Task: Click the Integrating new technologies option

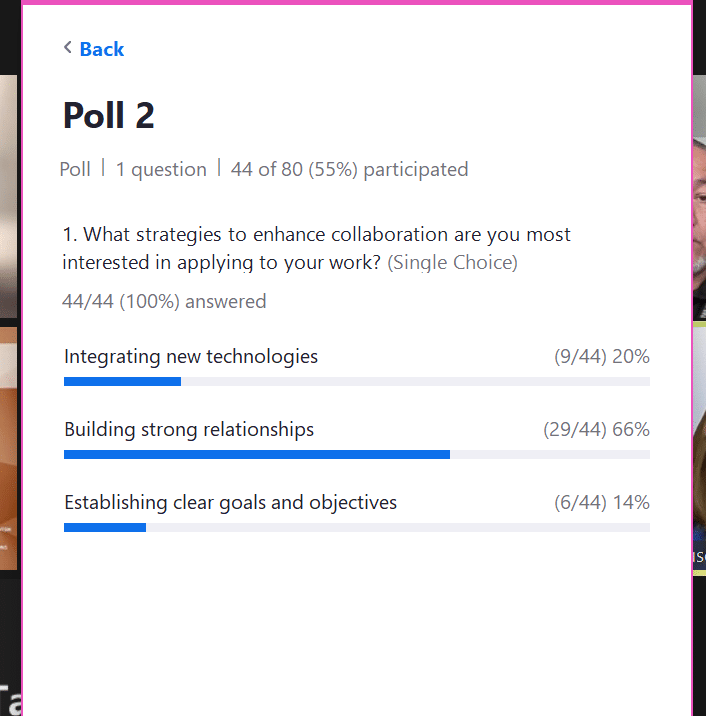Action: click(x=191, y=357)
